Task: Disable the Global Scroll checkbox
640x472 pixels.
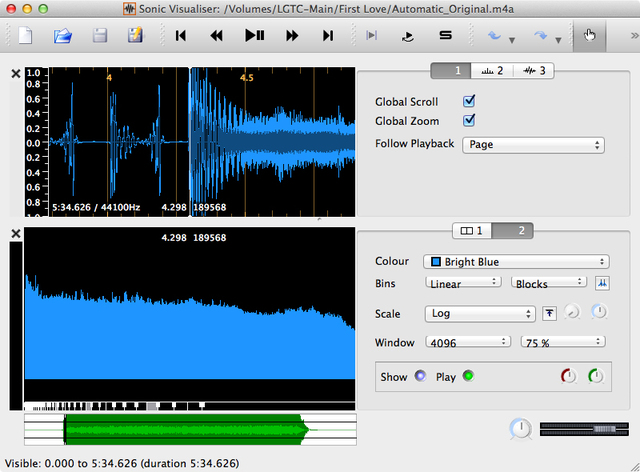Action: coord(469,102)
